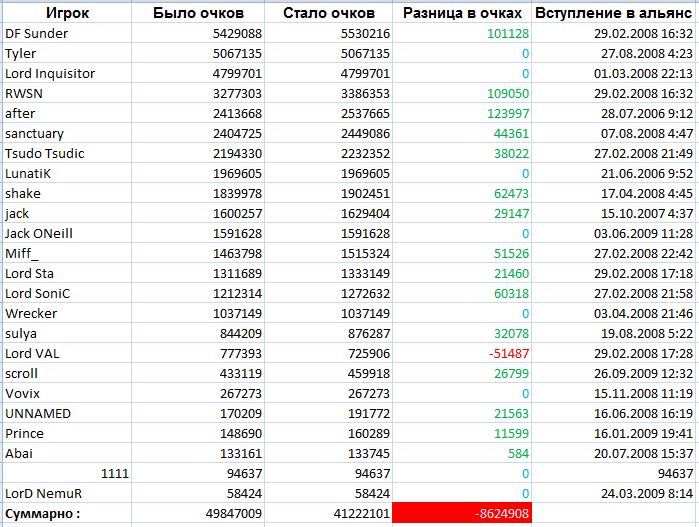Select the 'Prince' player cell

tap(67, 433)
